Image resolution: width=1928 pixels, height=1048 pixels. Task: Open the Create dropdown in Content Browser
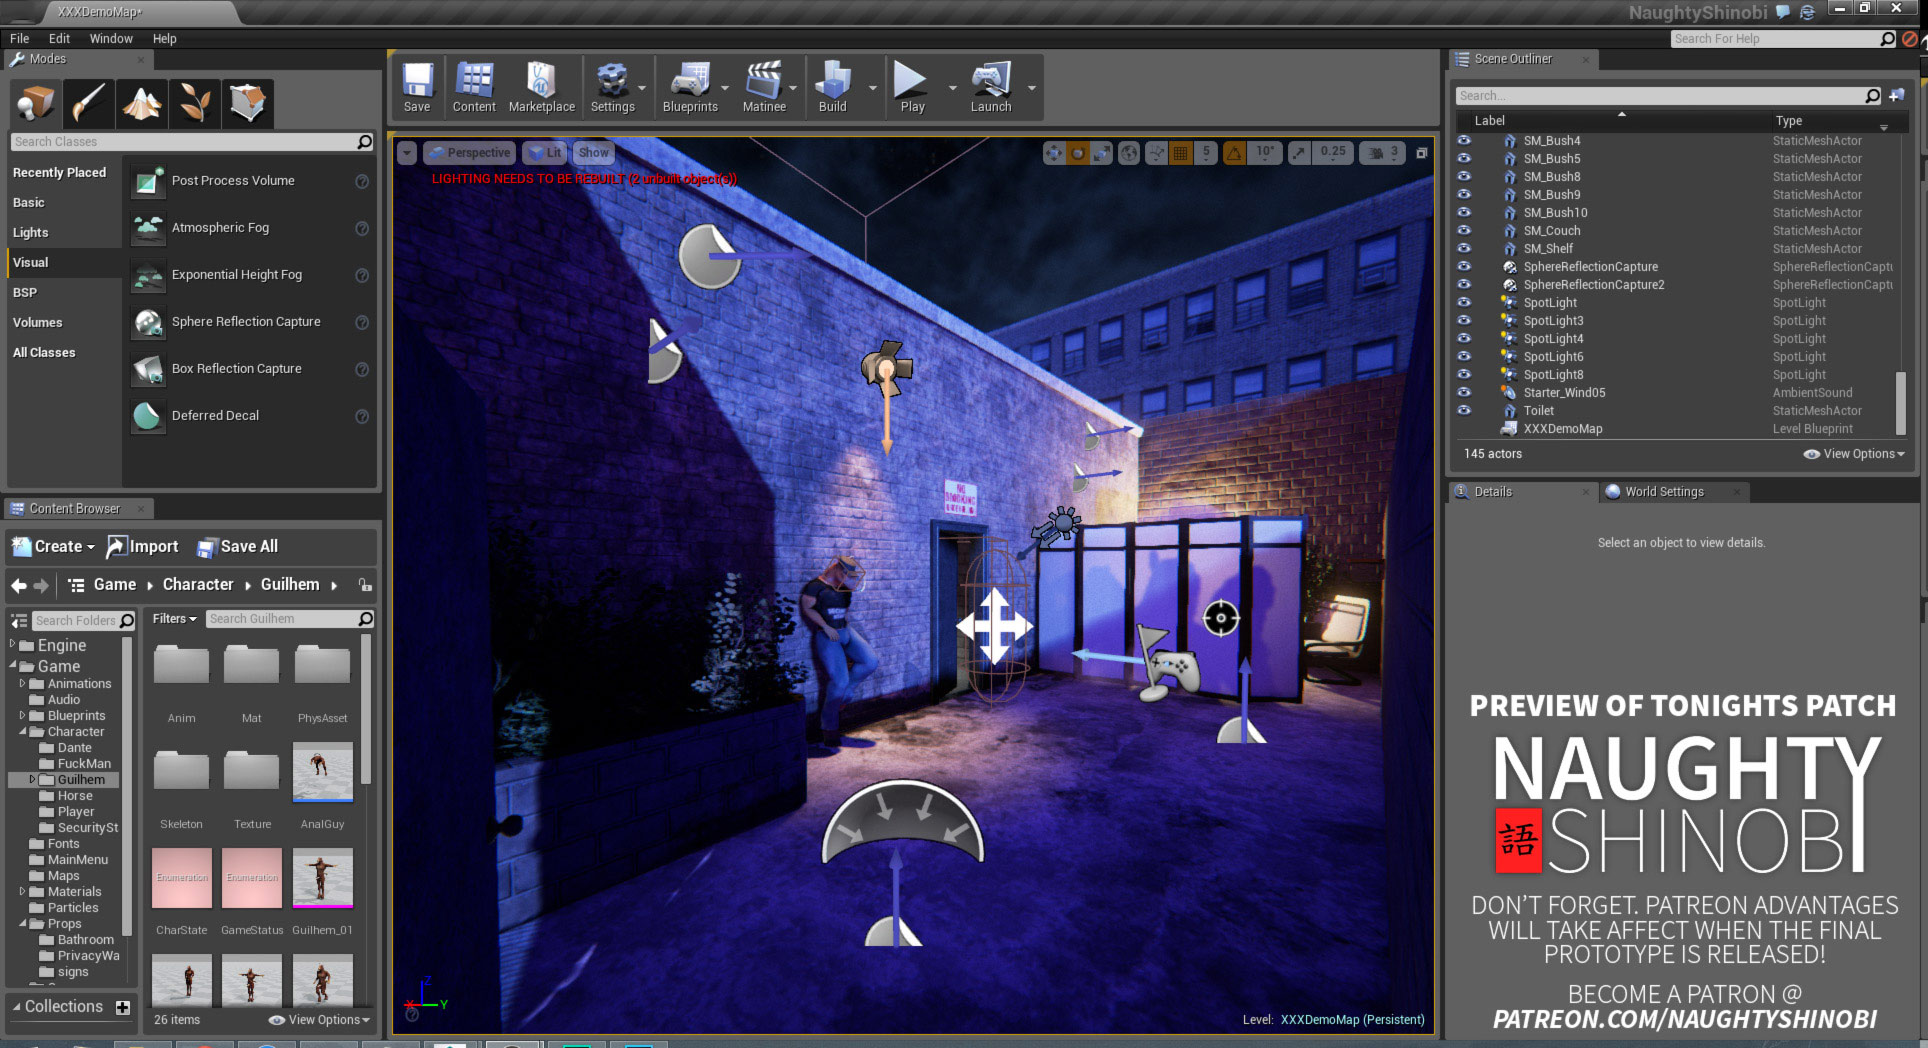[x=54, y=547]
